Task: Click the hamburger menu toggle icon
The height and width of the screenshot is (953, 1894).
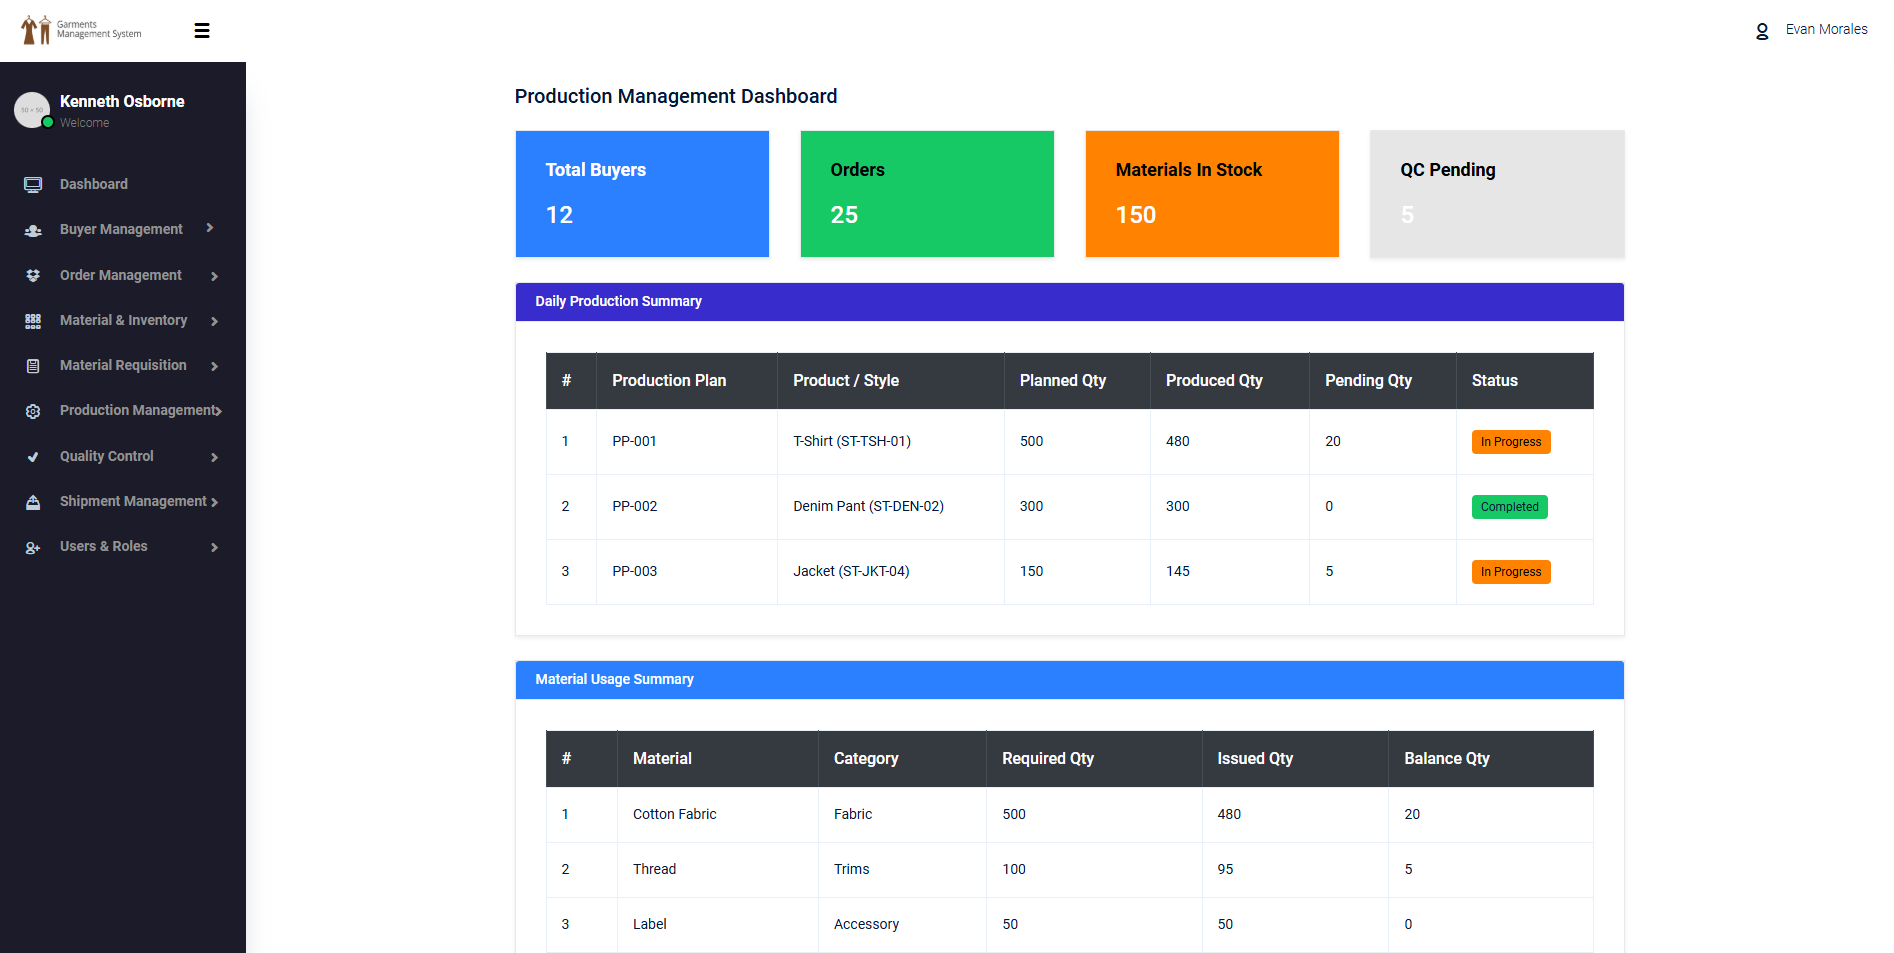Action: [202, 31]
